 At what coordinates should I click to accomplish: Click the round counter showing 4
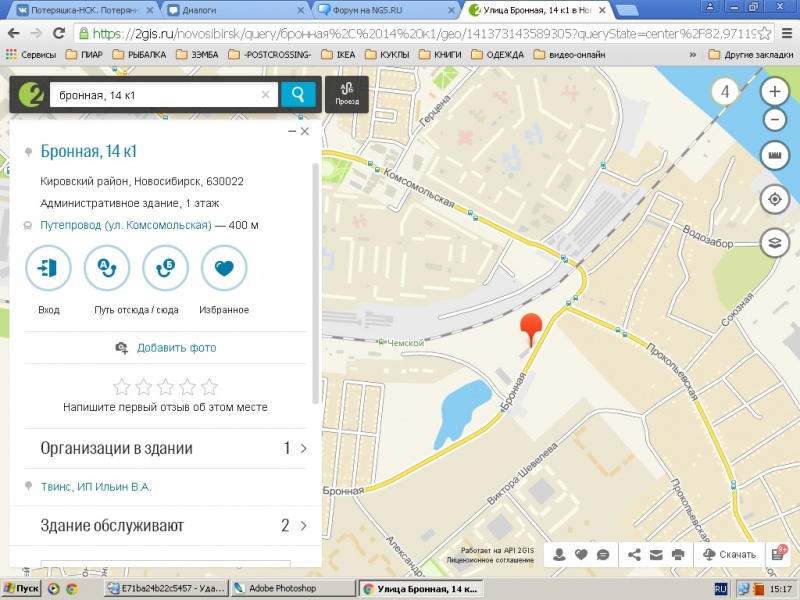tap(724, 92)
